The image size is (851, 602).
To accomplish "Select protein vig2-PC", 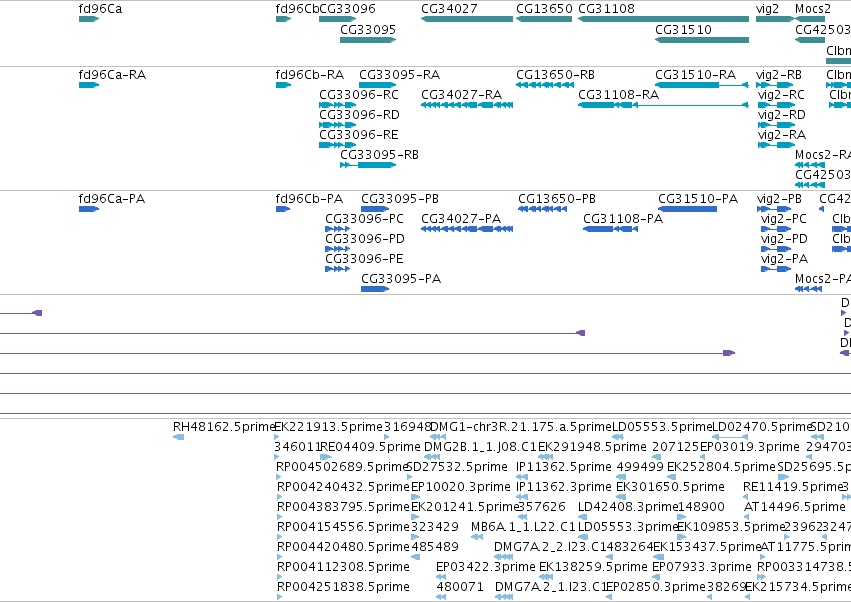I will click(776, 229).
